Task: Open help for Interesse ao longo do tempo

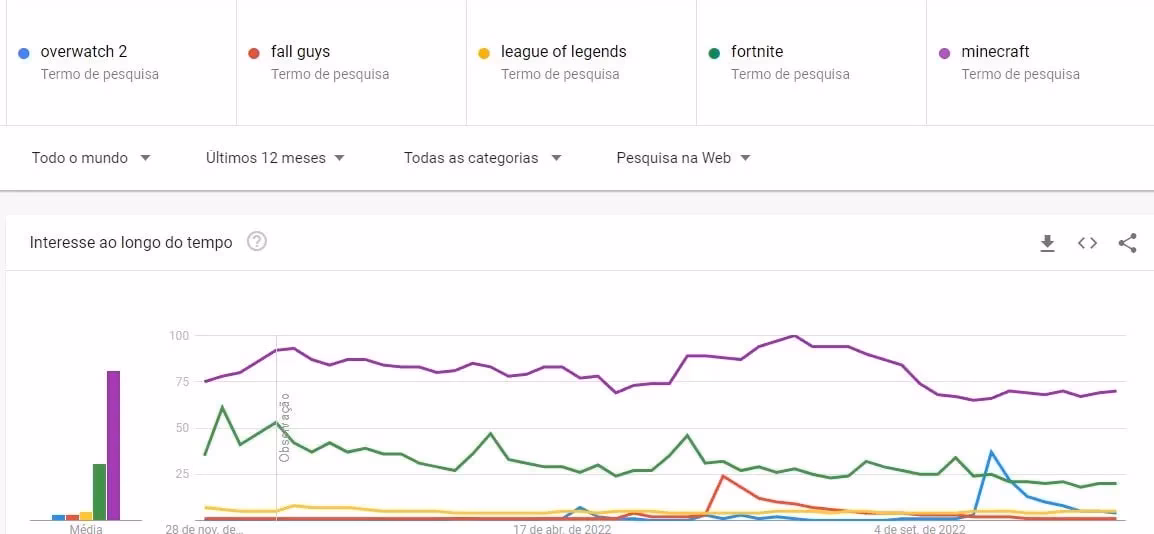Action: tap(257, 242)
